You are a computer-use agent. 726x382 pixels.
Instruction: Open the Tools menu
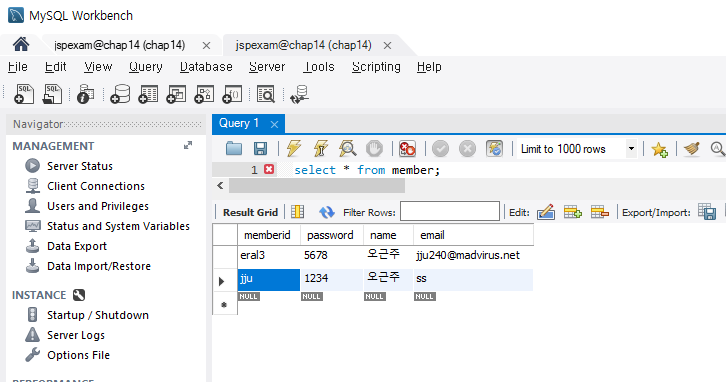tap(319, 67)
